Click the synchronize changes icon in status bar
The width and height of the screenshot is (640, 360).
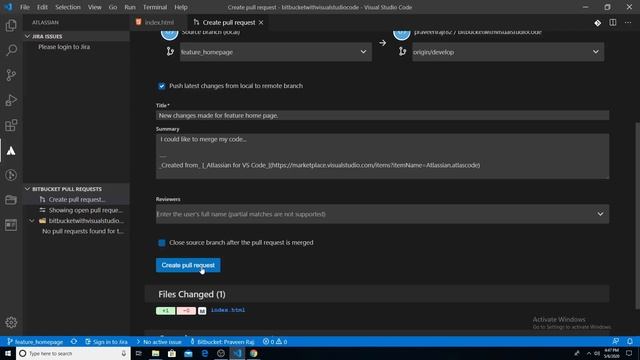[74, 342]
